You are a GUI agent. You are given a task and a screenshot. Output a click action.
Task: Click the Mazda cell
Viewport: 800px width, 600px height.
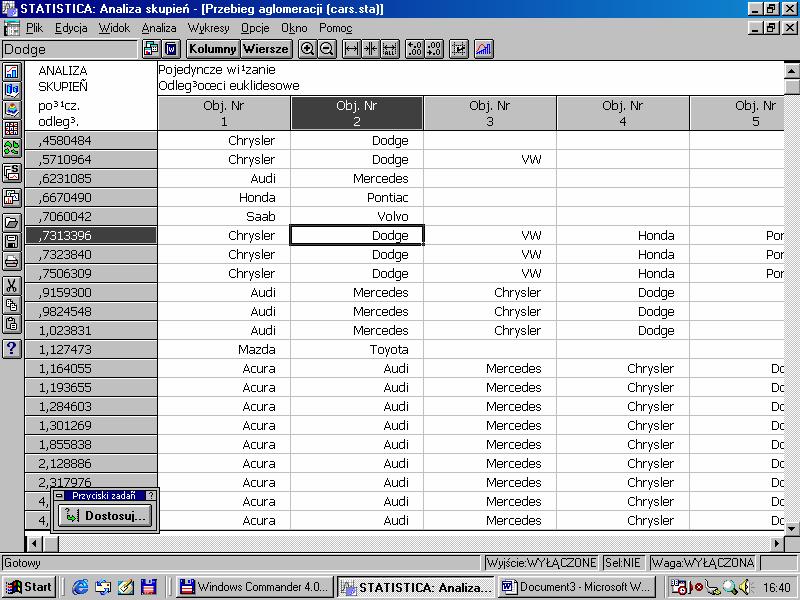pyautogui.click(x=224, y=349)
